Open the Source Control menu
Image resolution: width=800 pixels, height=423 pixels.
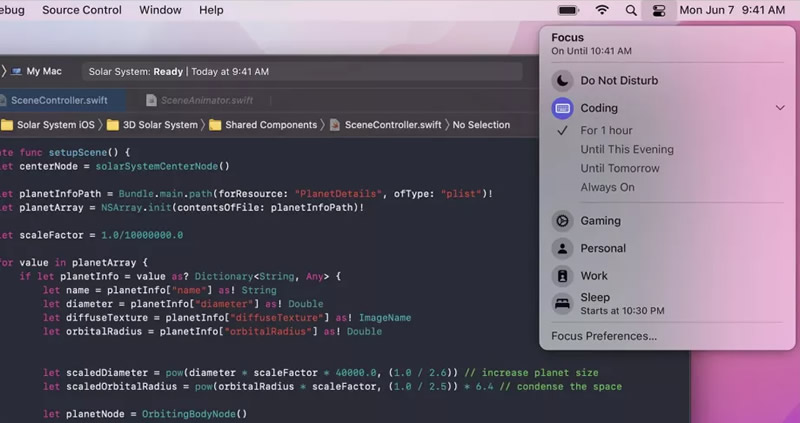tap(82, 10)
